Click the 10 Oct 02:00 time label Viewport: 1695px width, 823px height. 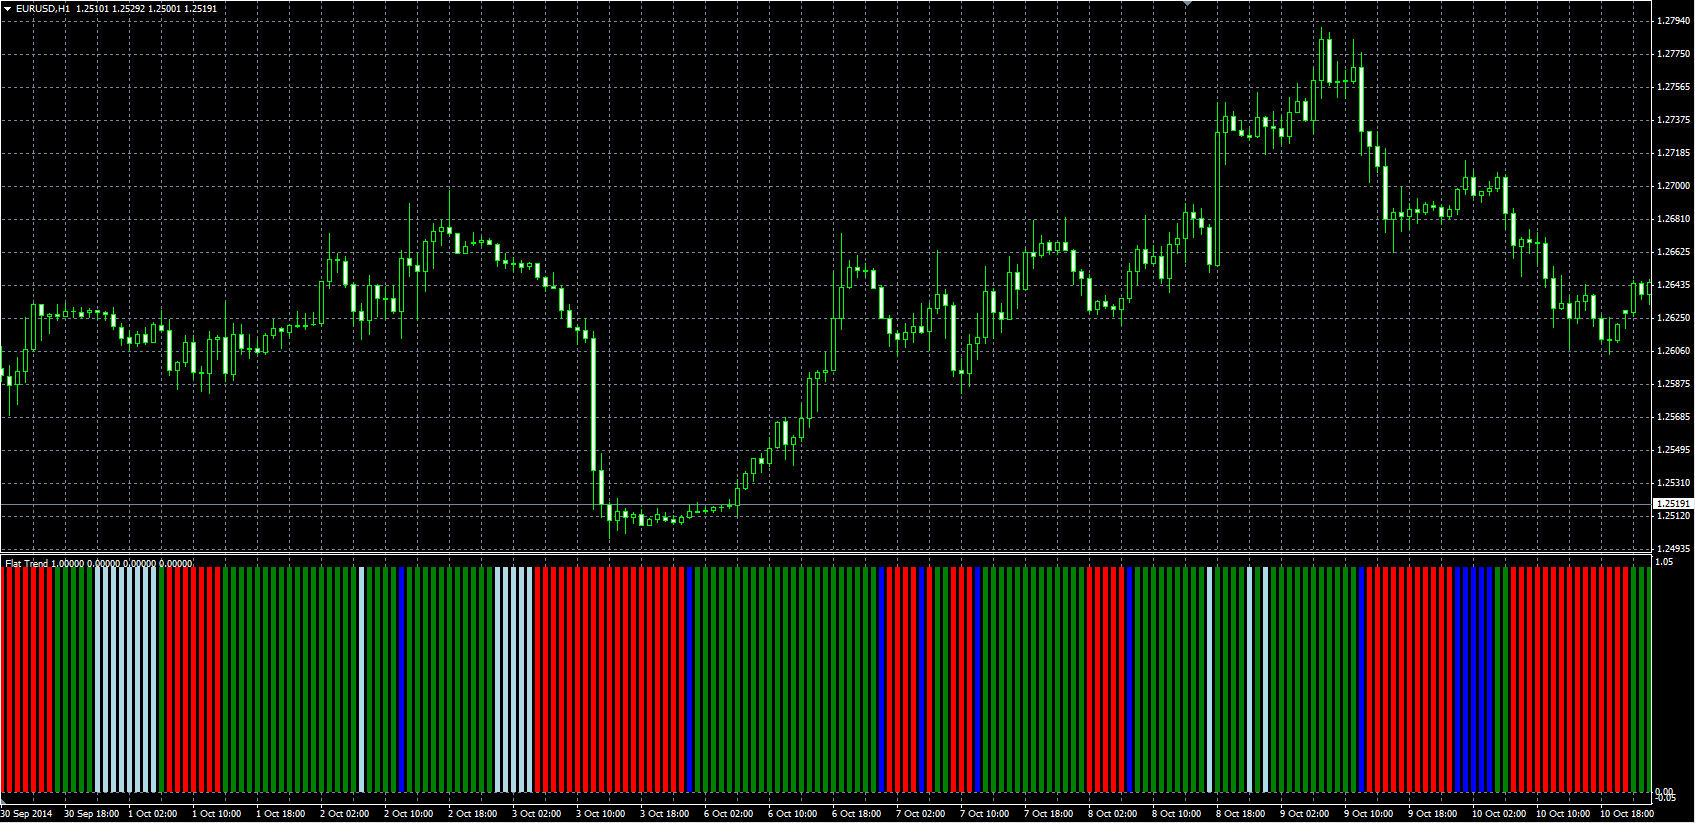tap(1499, 814)
